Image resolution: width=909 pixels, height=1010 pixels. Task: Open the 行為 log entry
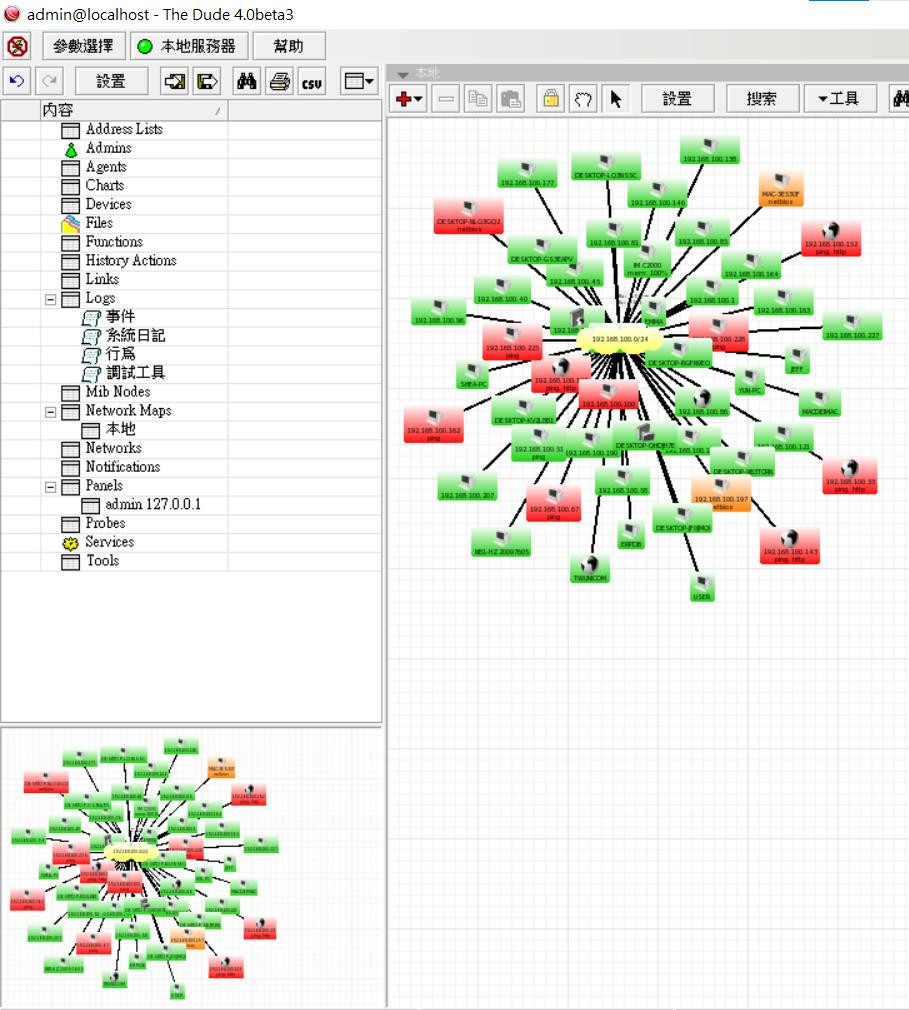pos(120,354)
